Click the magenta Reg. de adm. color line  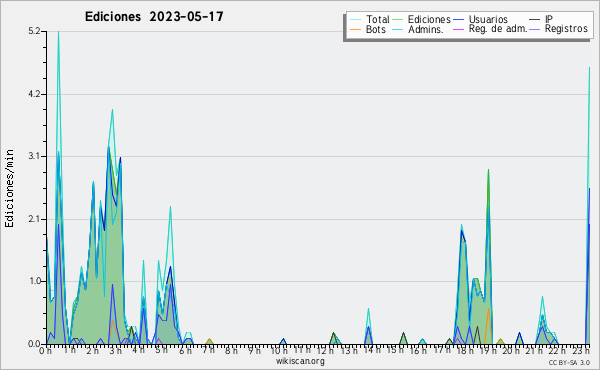click(x=458, y=29)
